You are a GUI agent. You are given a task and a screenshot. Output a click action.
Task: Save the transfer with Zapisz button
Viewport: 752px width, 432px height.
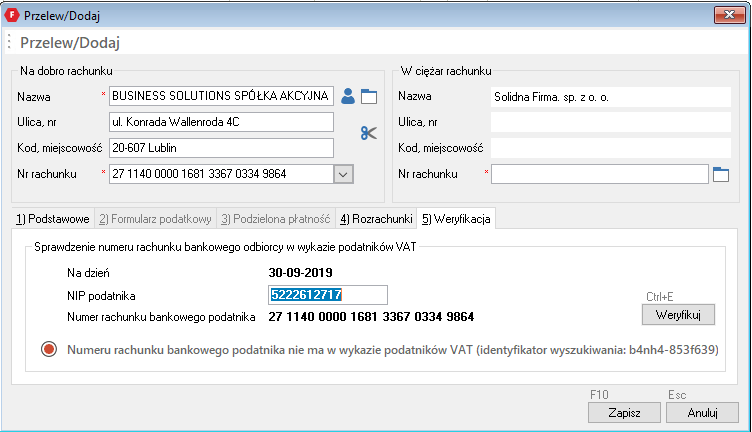616,412
